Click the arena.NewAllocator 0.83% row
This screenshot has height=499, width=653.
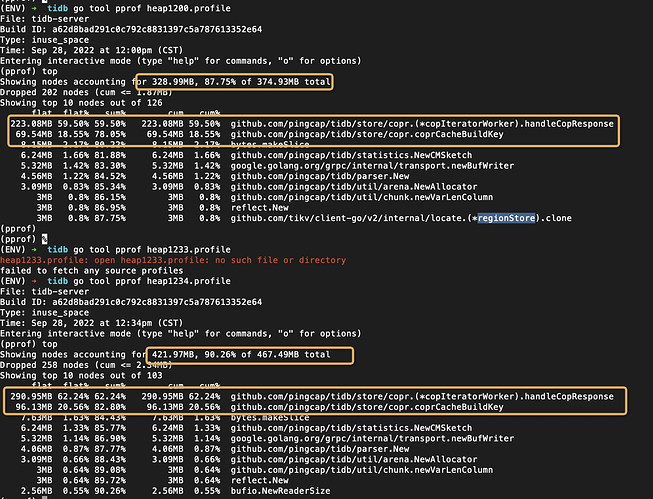coord(249,187)
